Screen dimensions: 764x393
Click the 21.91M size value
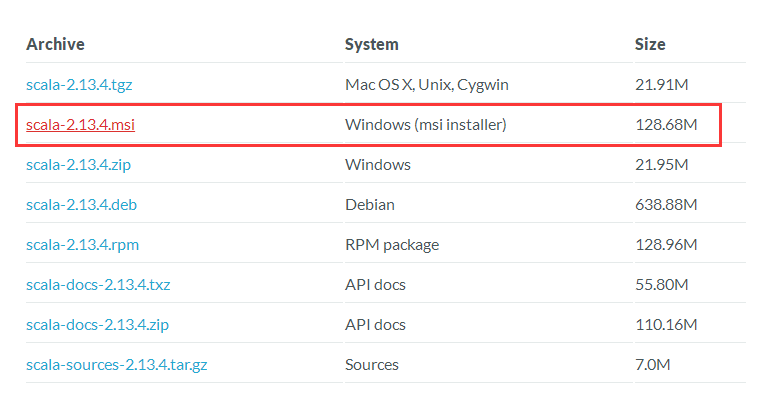[662, 85]
